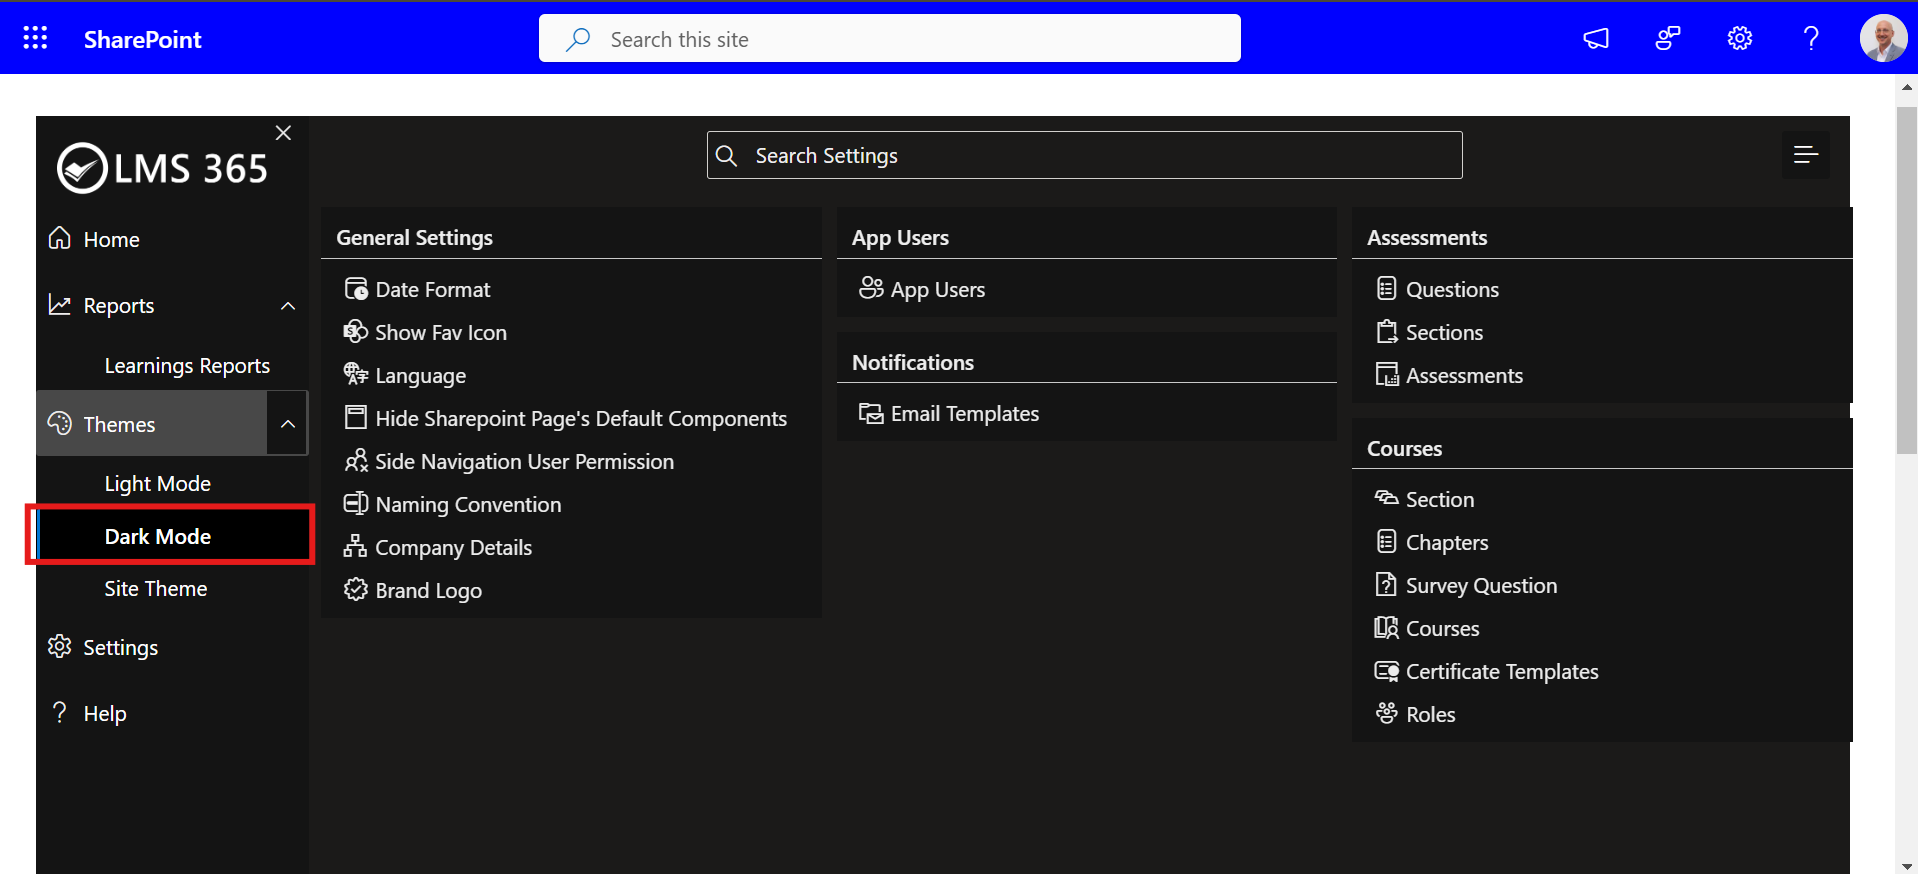Viewport: 1918px width, 874px height.
Task: Close the LMS 365 side navigation
Action: tap(283, 133)
